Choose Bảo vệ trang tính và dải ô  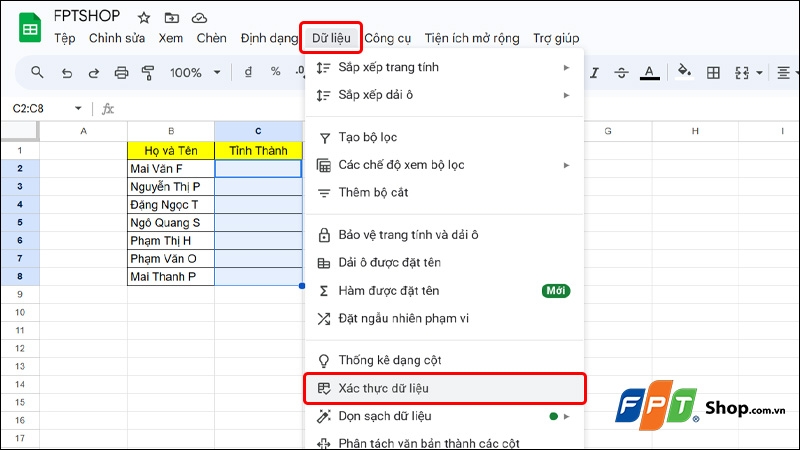pos(444,235)
